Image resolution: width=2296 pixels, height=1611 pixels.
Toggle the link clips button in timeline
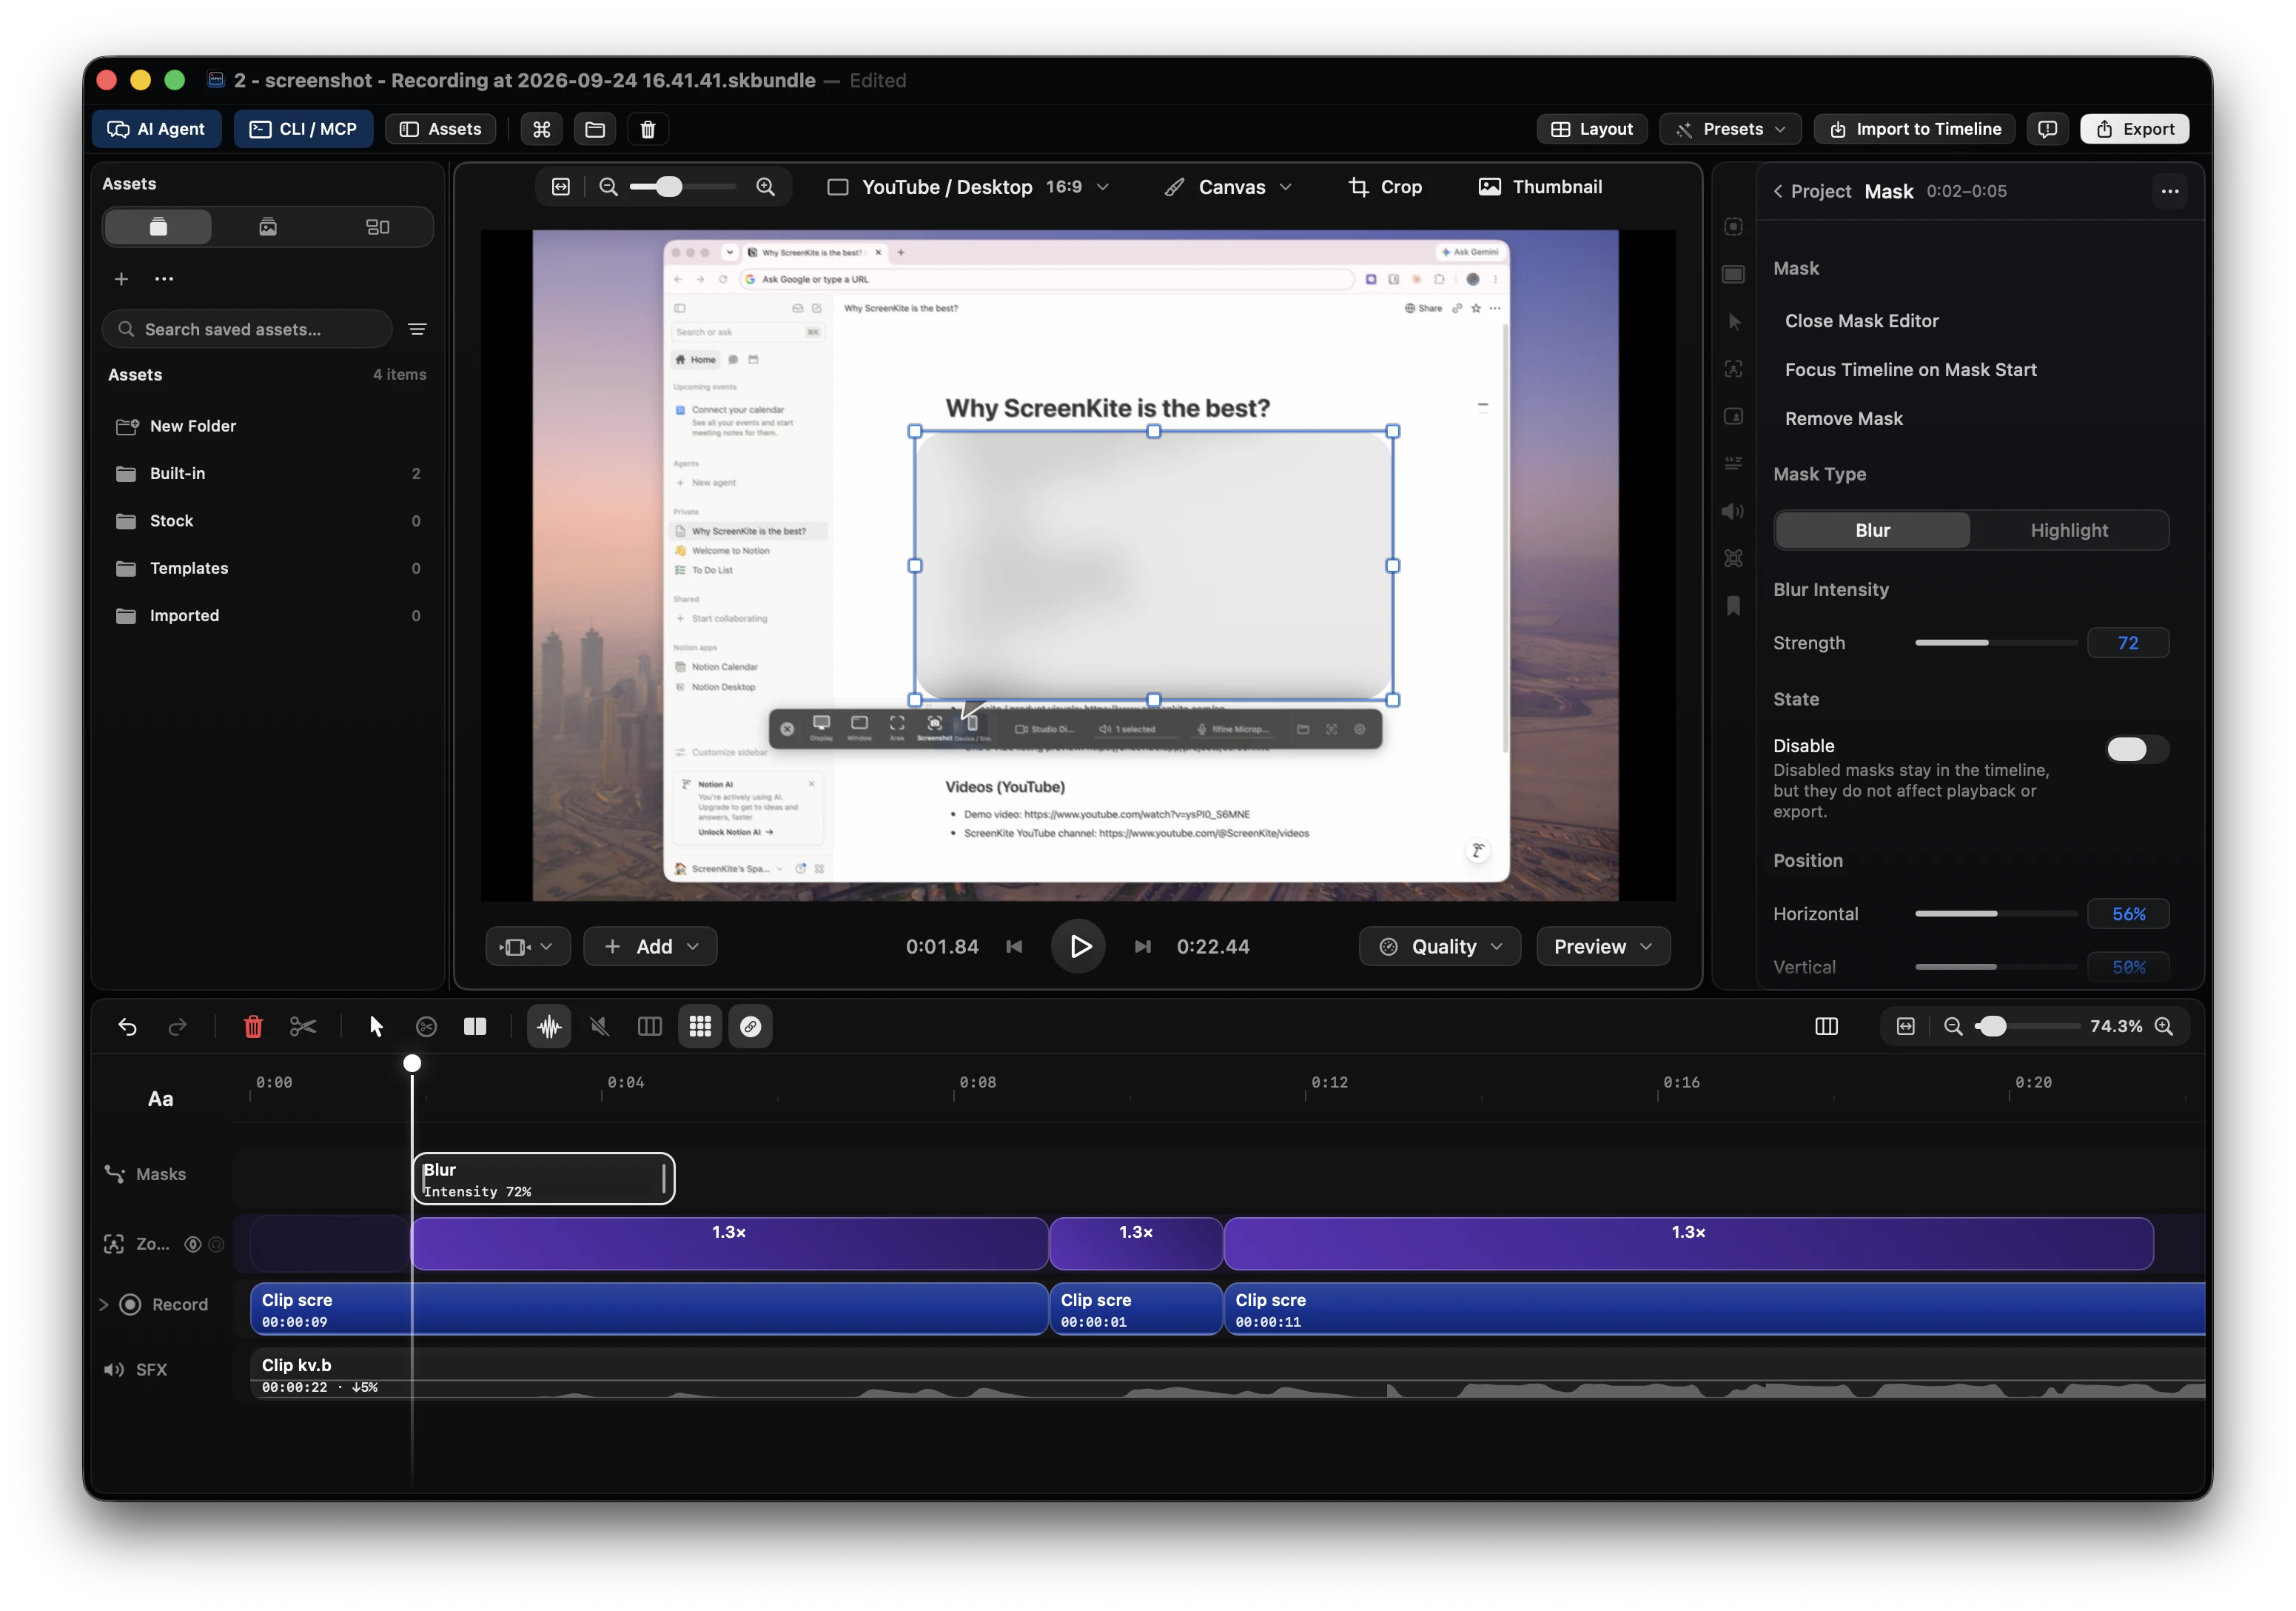(x=750, y=1027)
